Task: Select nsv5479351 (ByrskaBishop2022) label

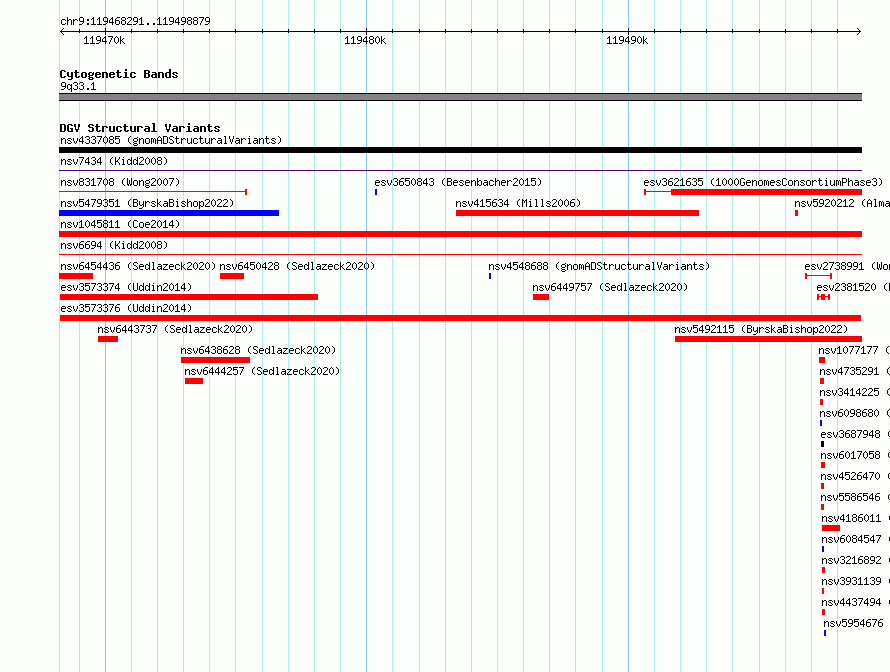Action: click(147, 203)
